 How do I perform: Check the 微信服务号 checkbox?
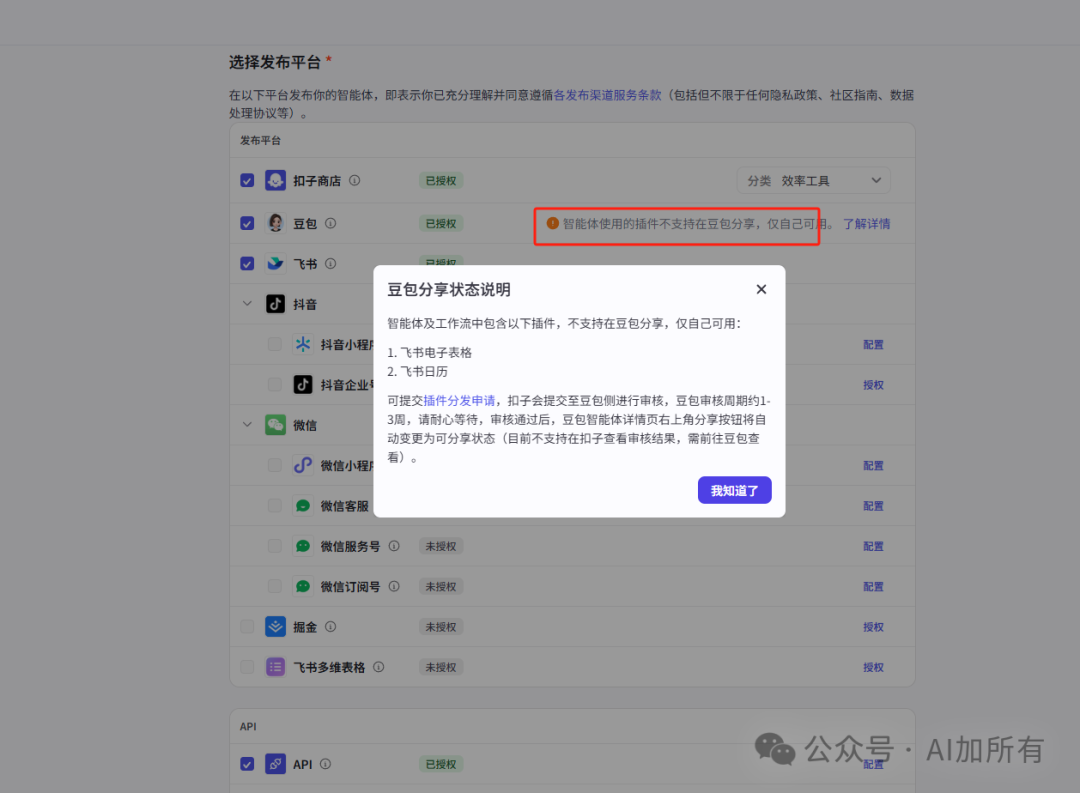pos(275,546)
